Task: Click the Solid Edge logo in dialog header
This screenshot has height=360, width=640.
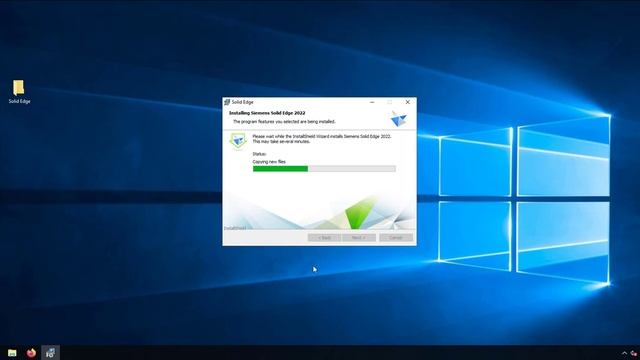Action: [x=398, y=119]
